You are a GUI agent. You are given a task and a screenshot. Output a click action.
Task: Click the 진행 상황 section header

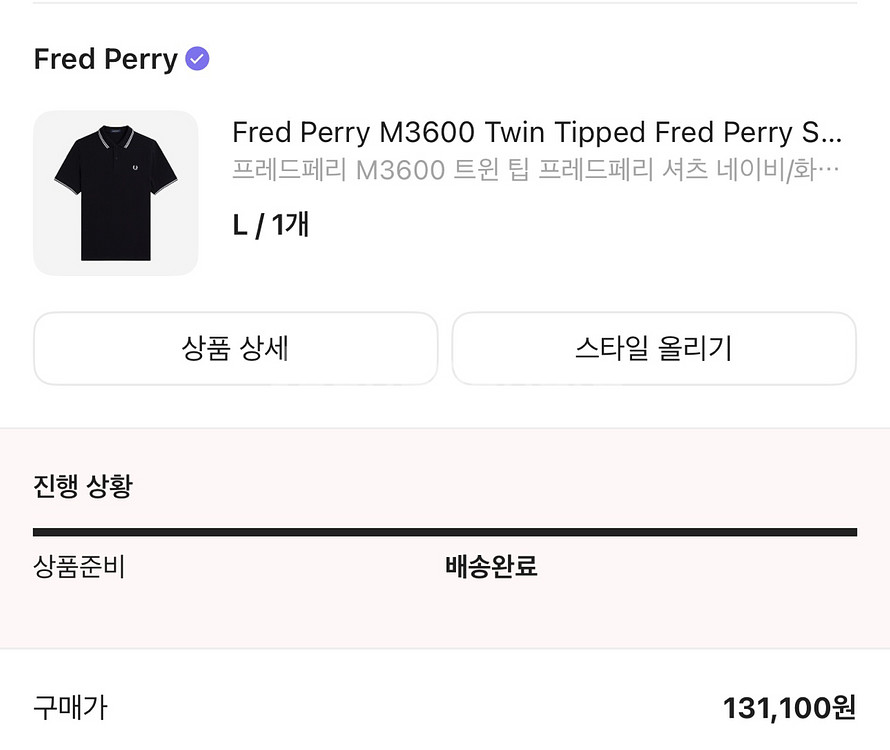[80, 486]
